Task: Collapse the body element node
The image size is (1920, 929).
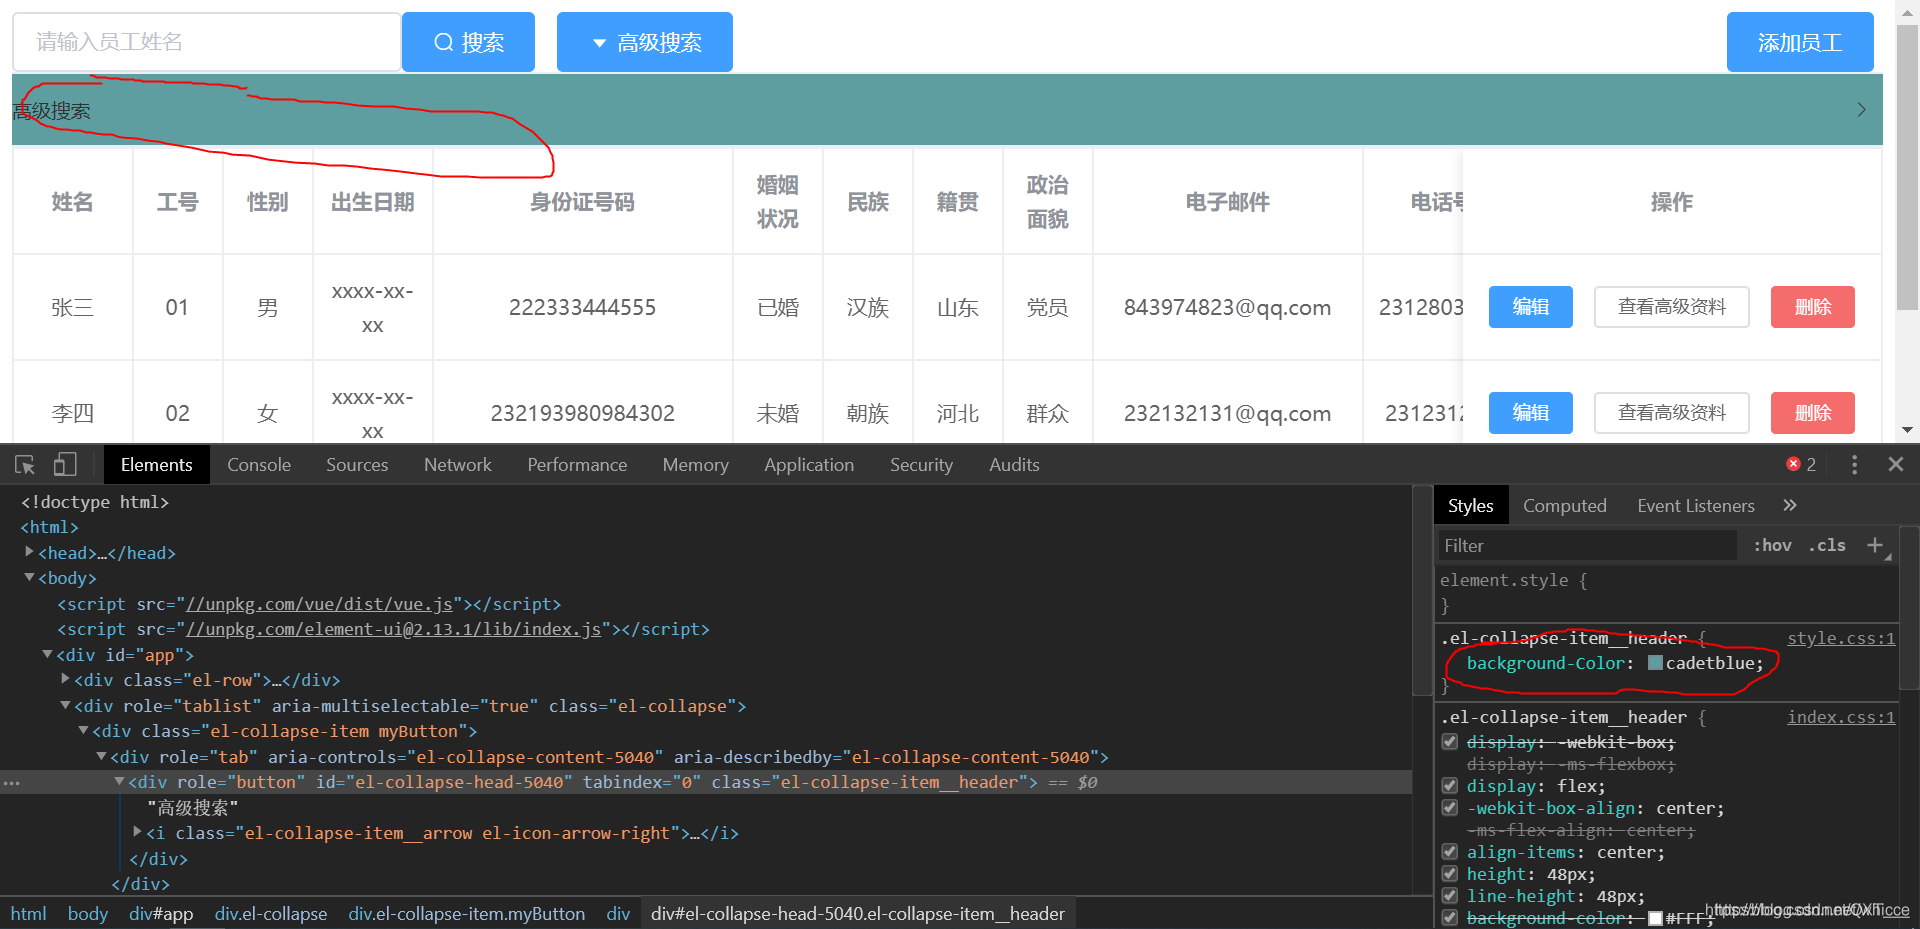Action: pos(29,577)
